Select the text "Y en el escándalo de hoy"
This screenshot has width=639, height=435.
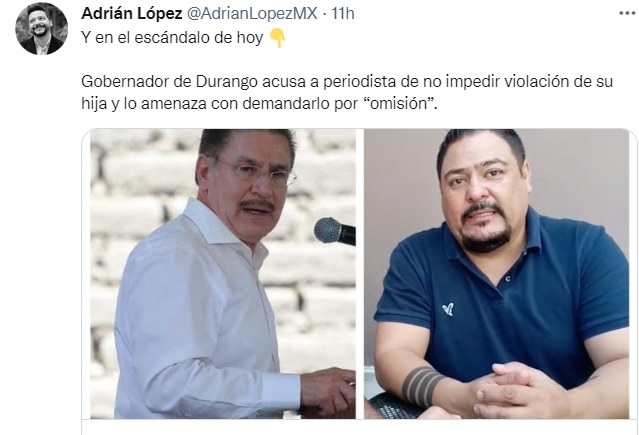click(172, 38)
